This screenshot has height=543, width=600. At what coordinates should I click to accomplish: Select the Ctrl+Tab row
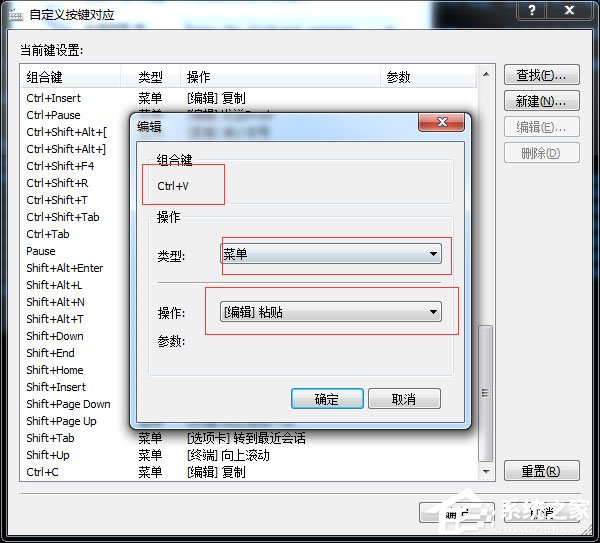coord(48,234)
